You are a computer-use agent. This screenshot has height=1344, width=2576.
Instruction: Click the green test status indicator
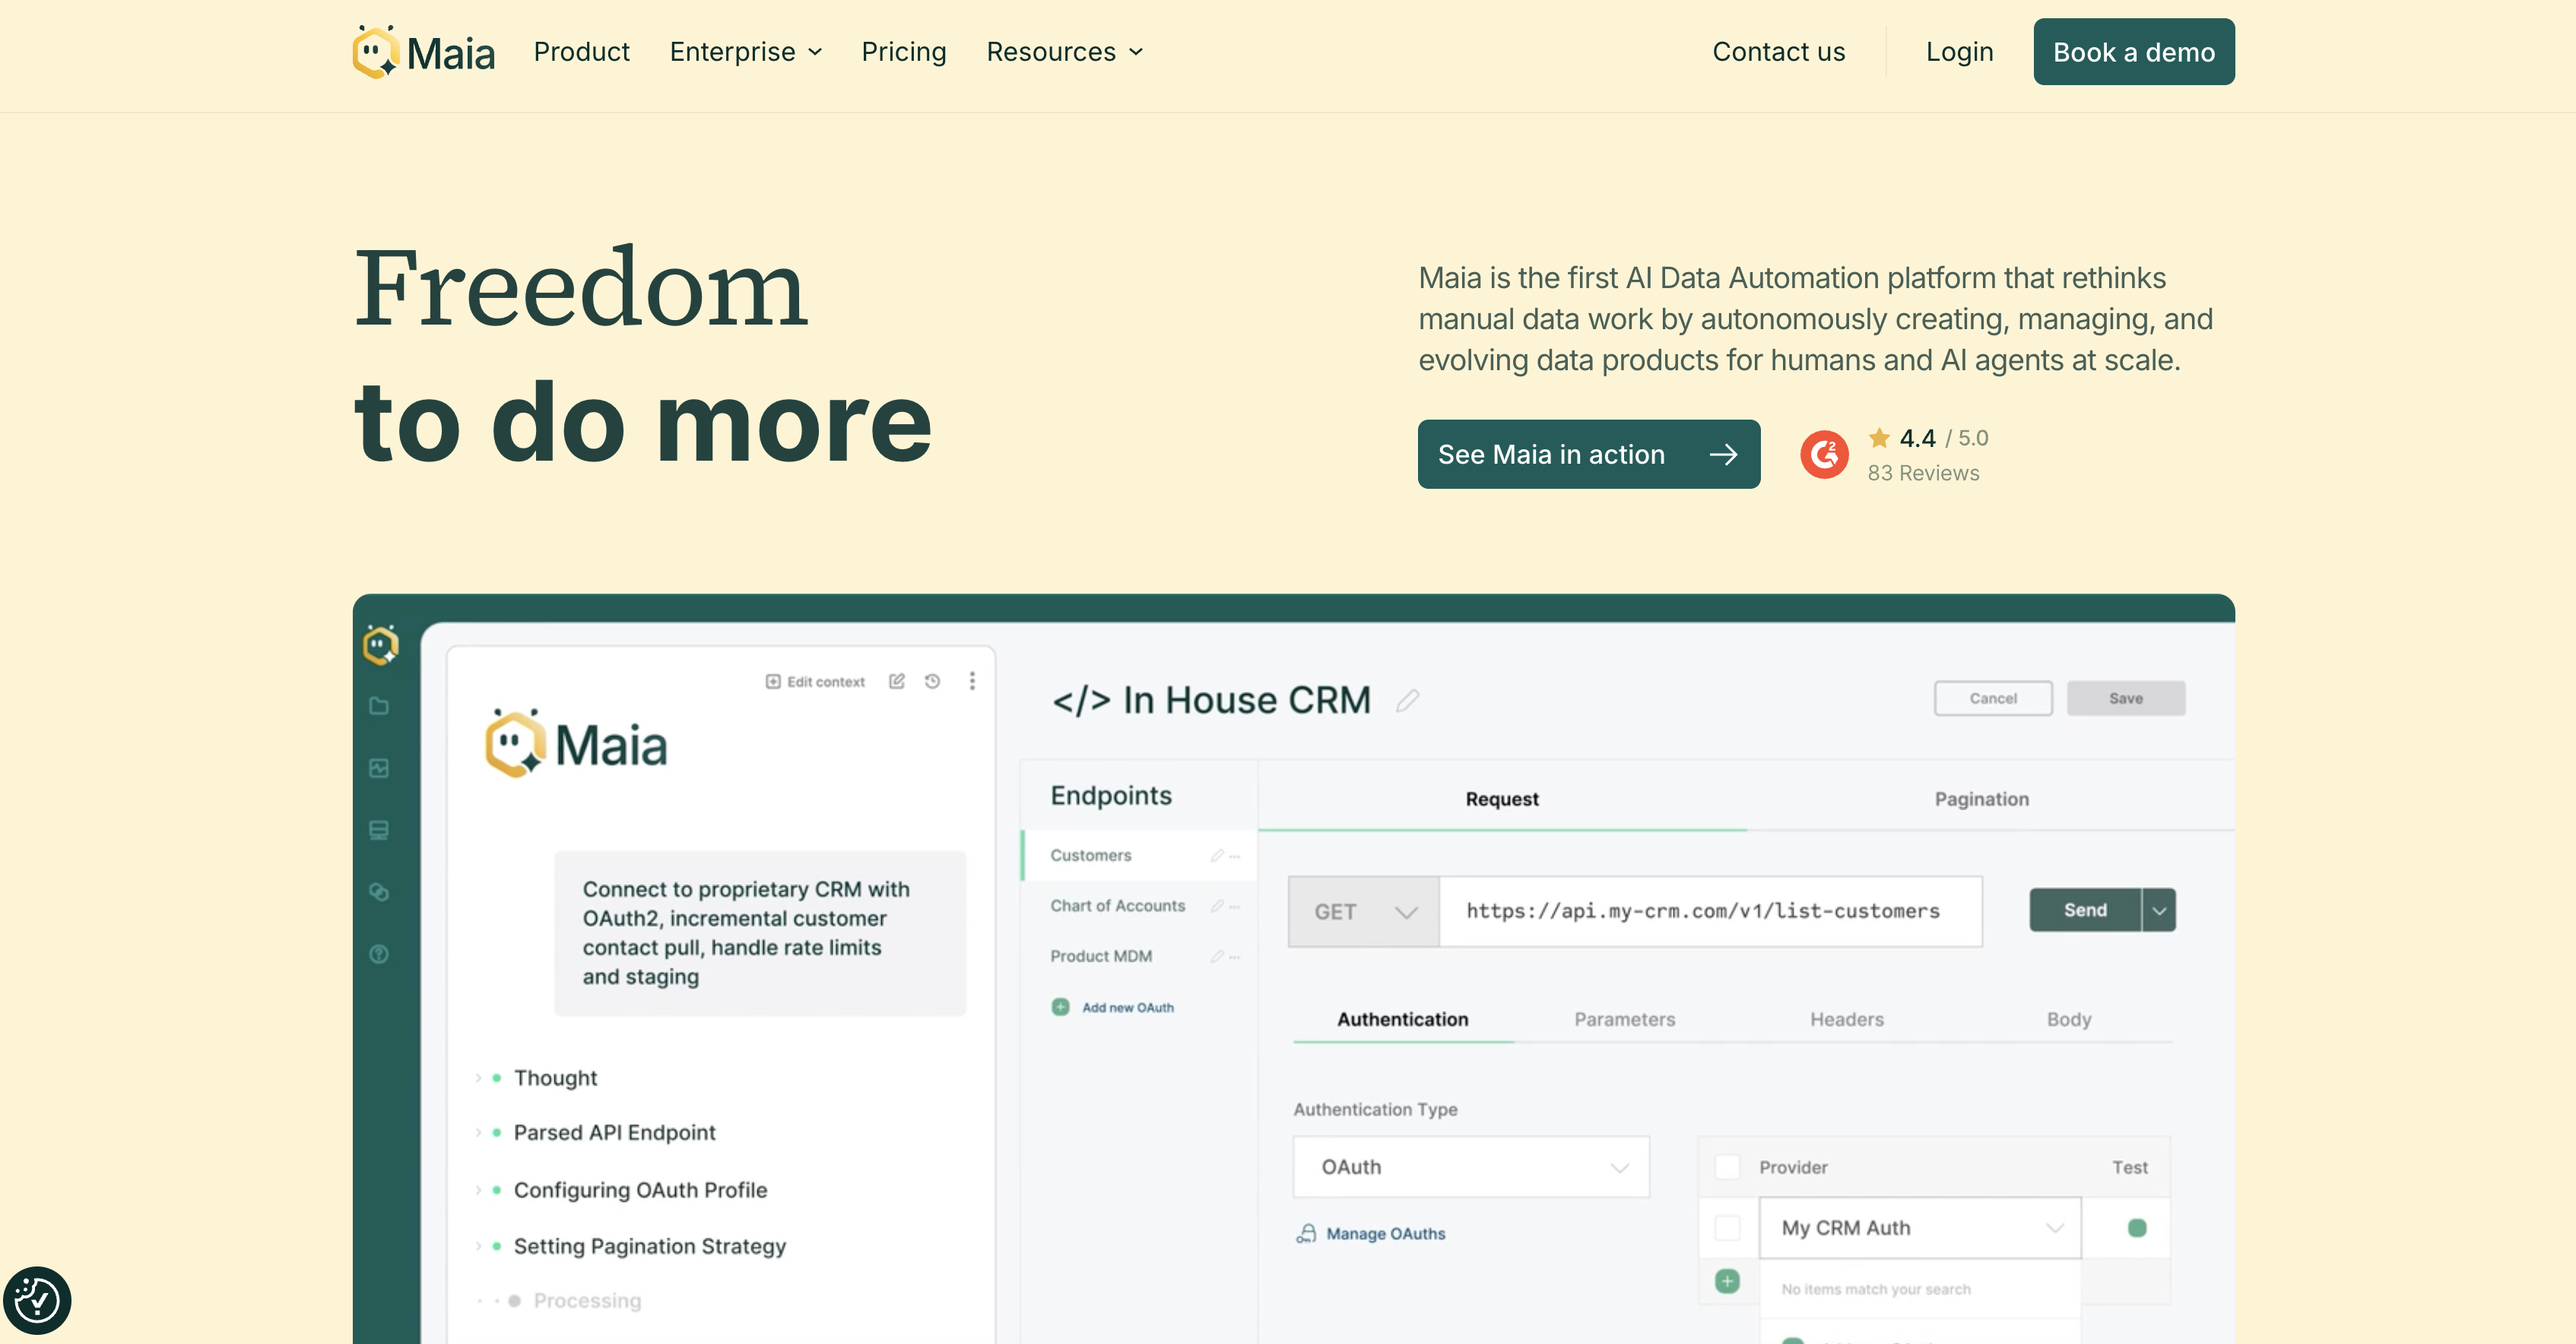click(2137, 1228)
